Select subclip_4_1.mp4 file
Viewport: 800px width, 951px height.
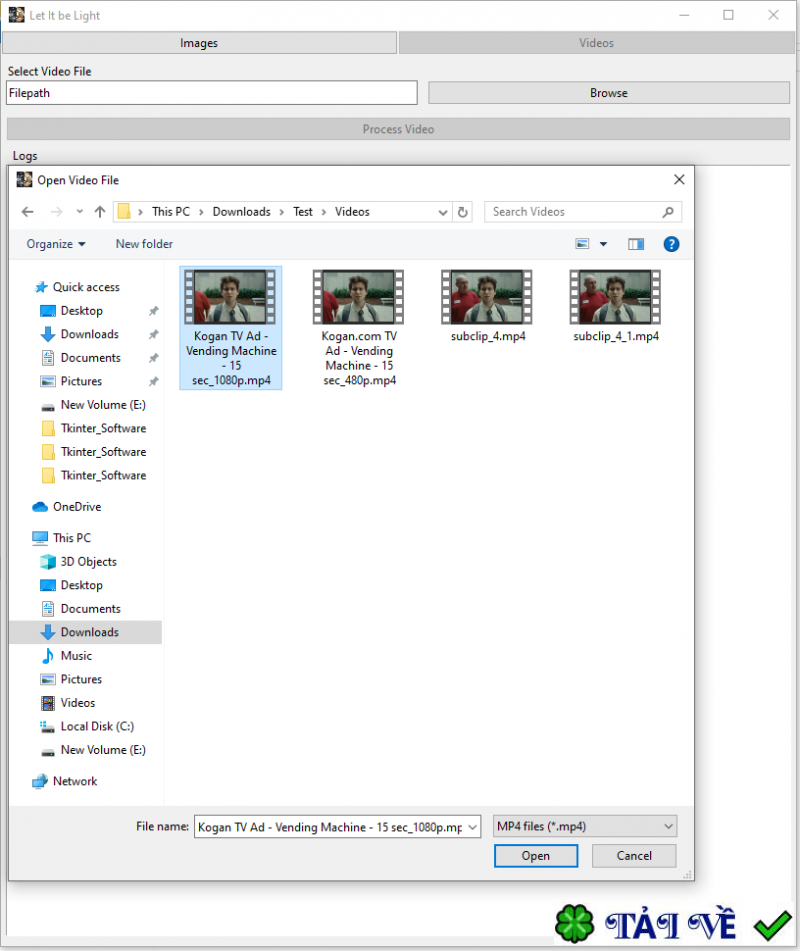pyautogui.click(x=616, y=307)
